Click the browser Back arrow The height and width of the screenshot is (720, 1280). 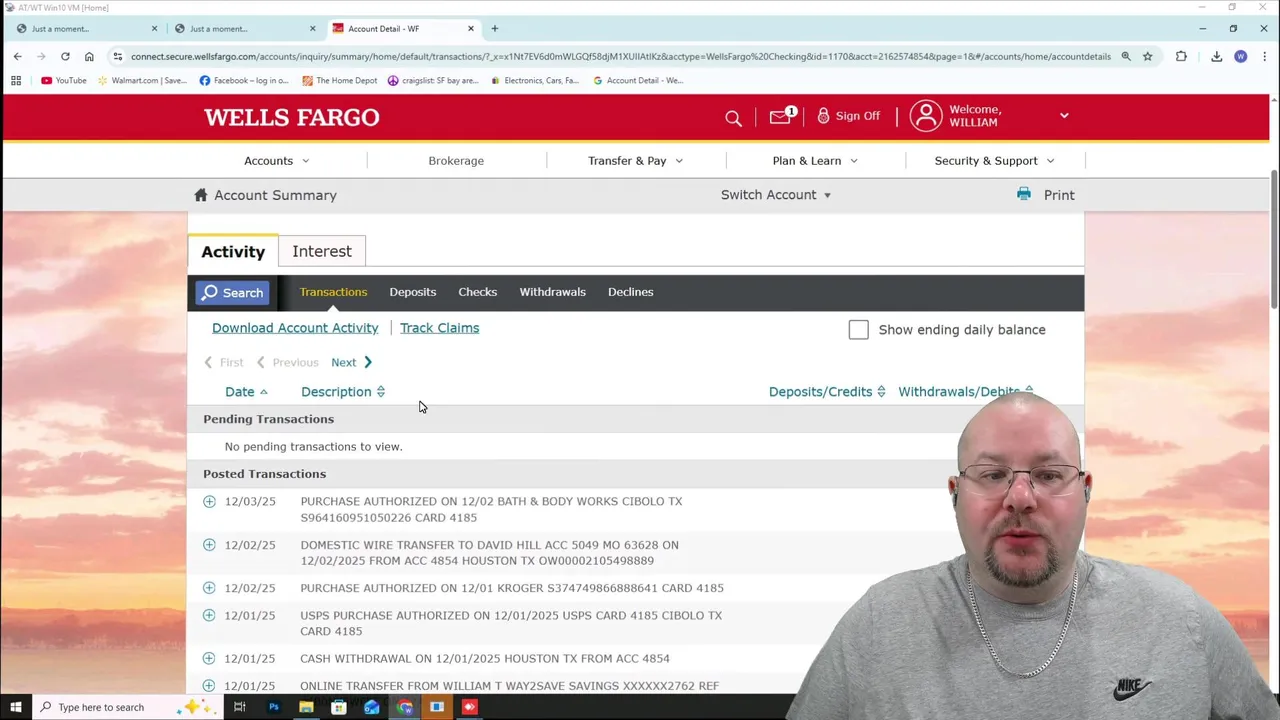[17, 56]
